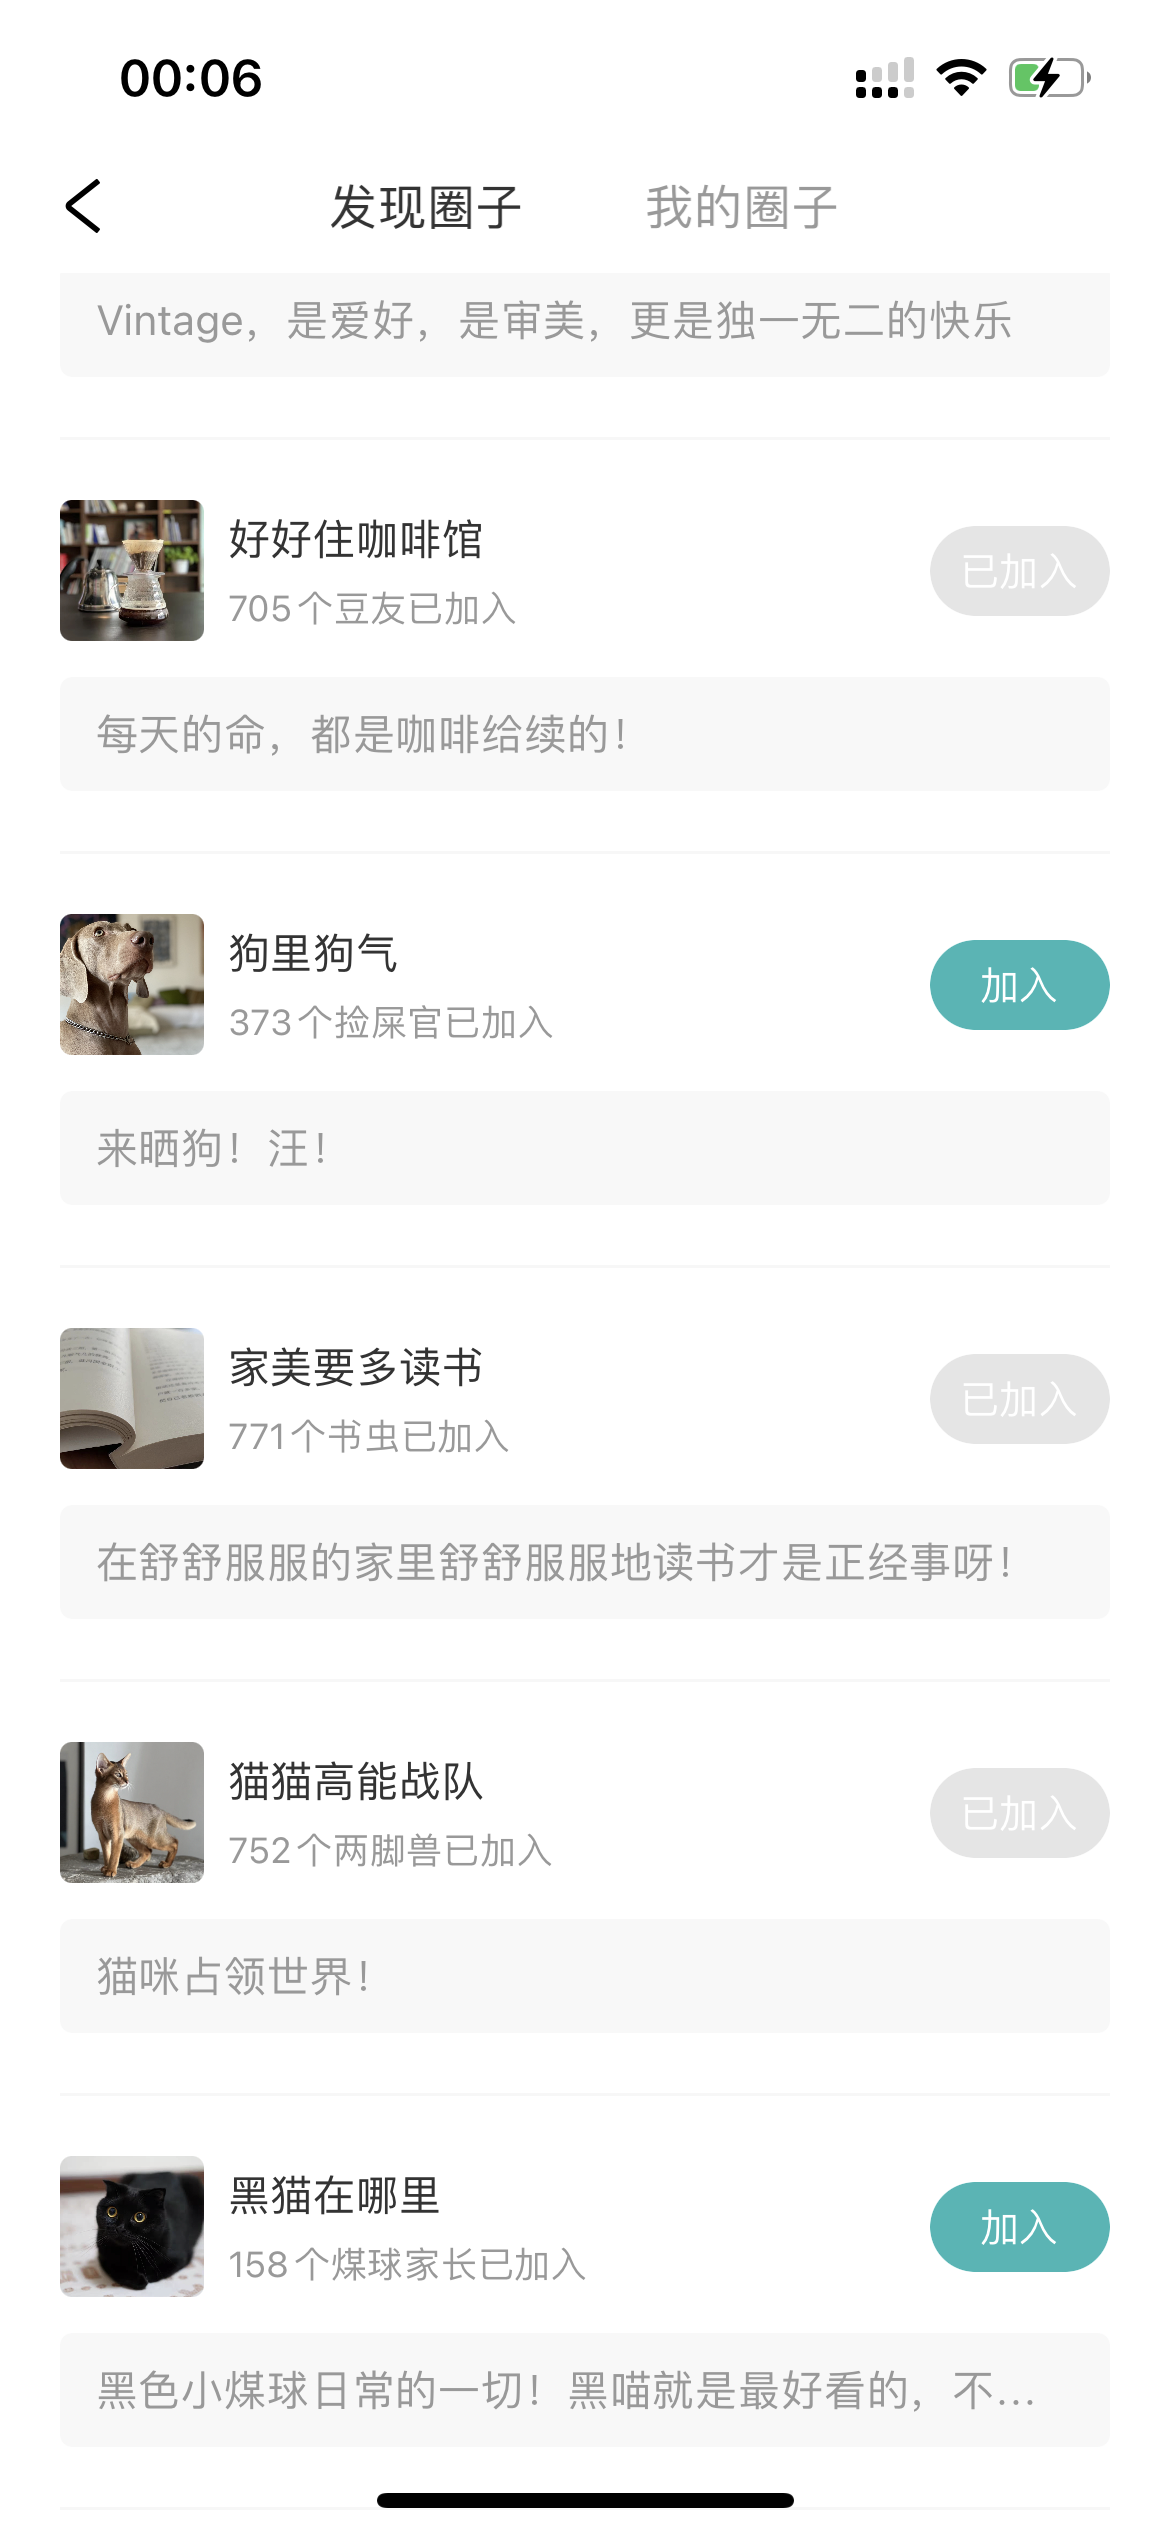This screenshot has width=1170, height=2532.
Task: Open the 好好住咖啡馆 circle title
Action: point(356,540)
